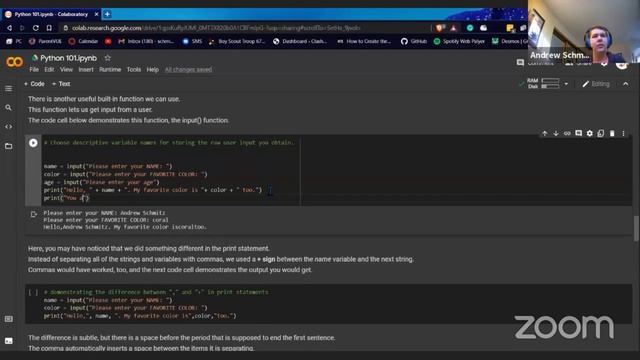Image resolution: width=640 pixels, height=360 pixels.
Task: Open the Inbox Gmail bookmark
Action: (x=146, y=41)
